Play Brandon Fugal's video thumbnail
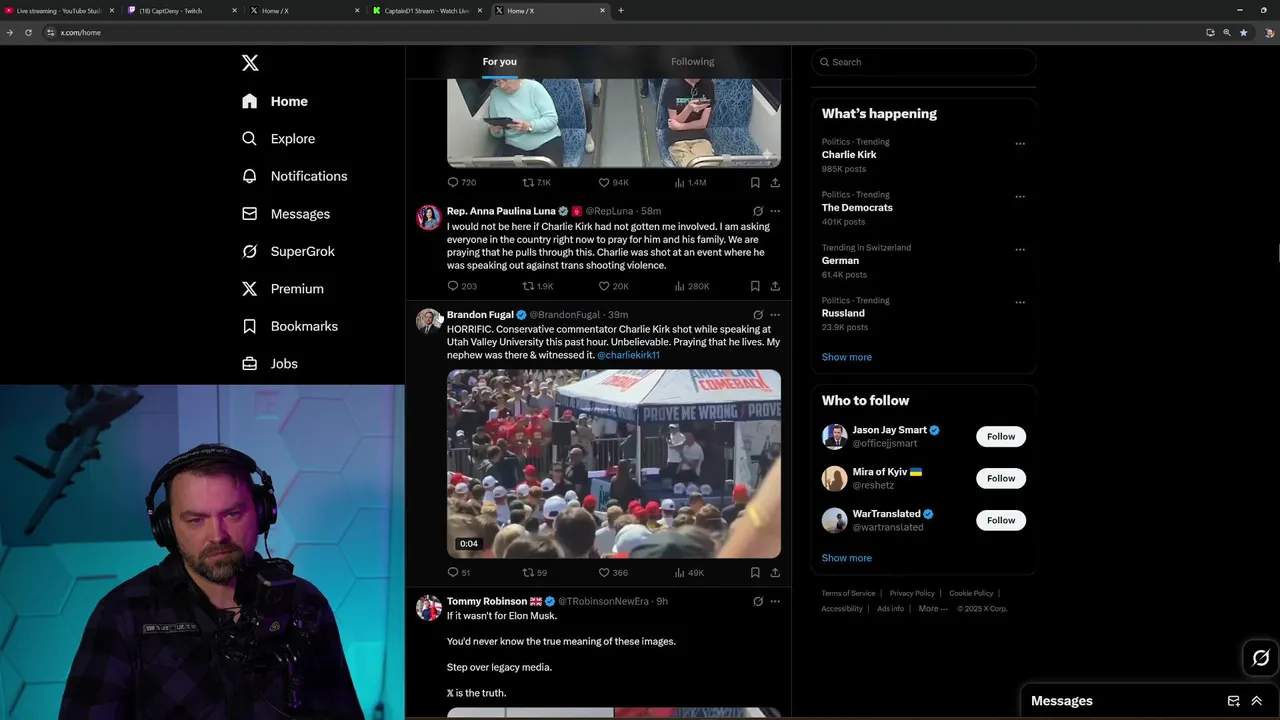This screenshot has height=720, width=1280. pyautogui.click(x=614, y=464)
